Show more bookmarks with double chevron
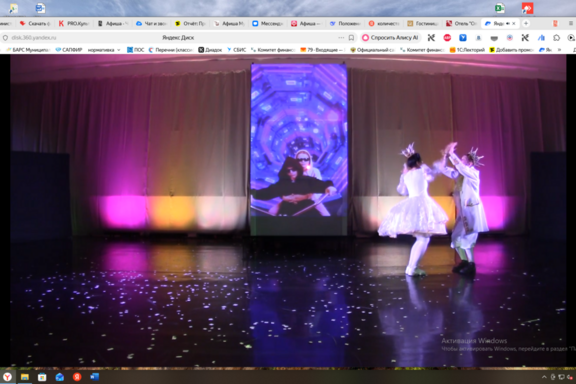The height and width of the screenshot is (384, 576). (559, 50)
